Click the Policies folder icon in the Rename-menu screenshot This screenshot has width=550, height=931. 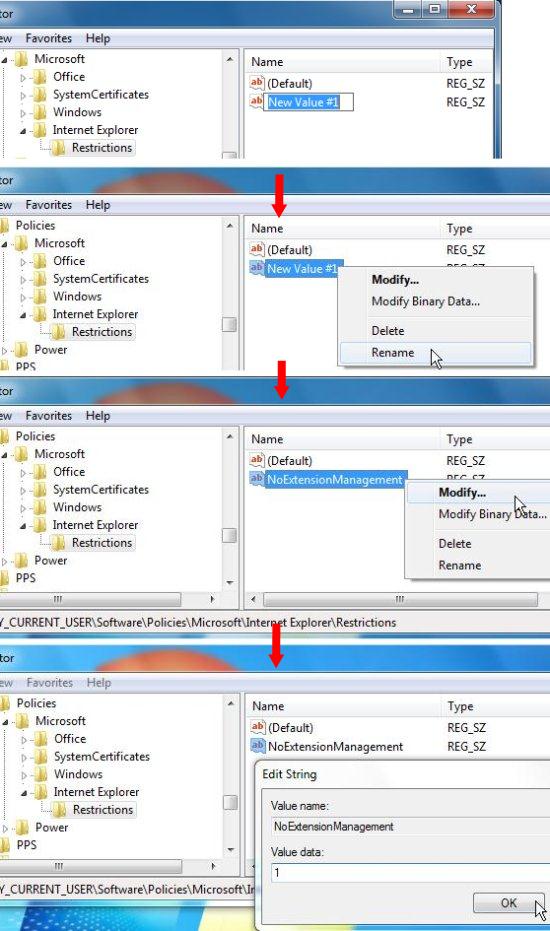pos(5,226)
